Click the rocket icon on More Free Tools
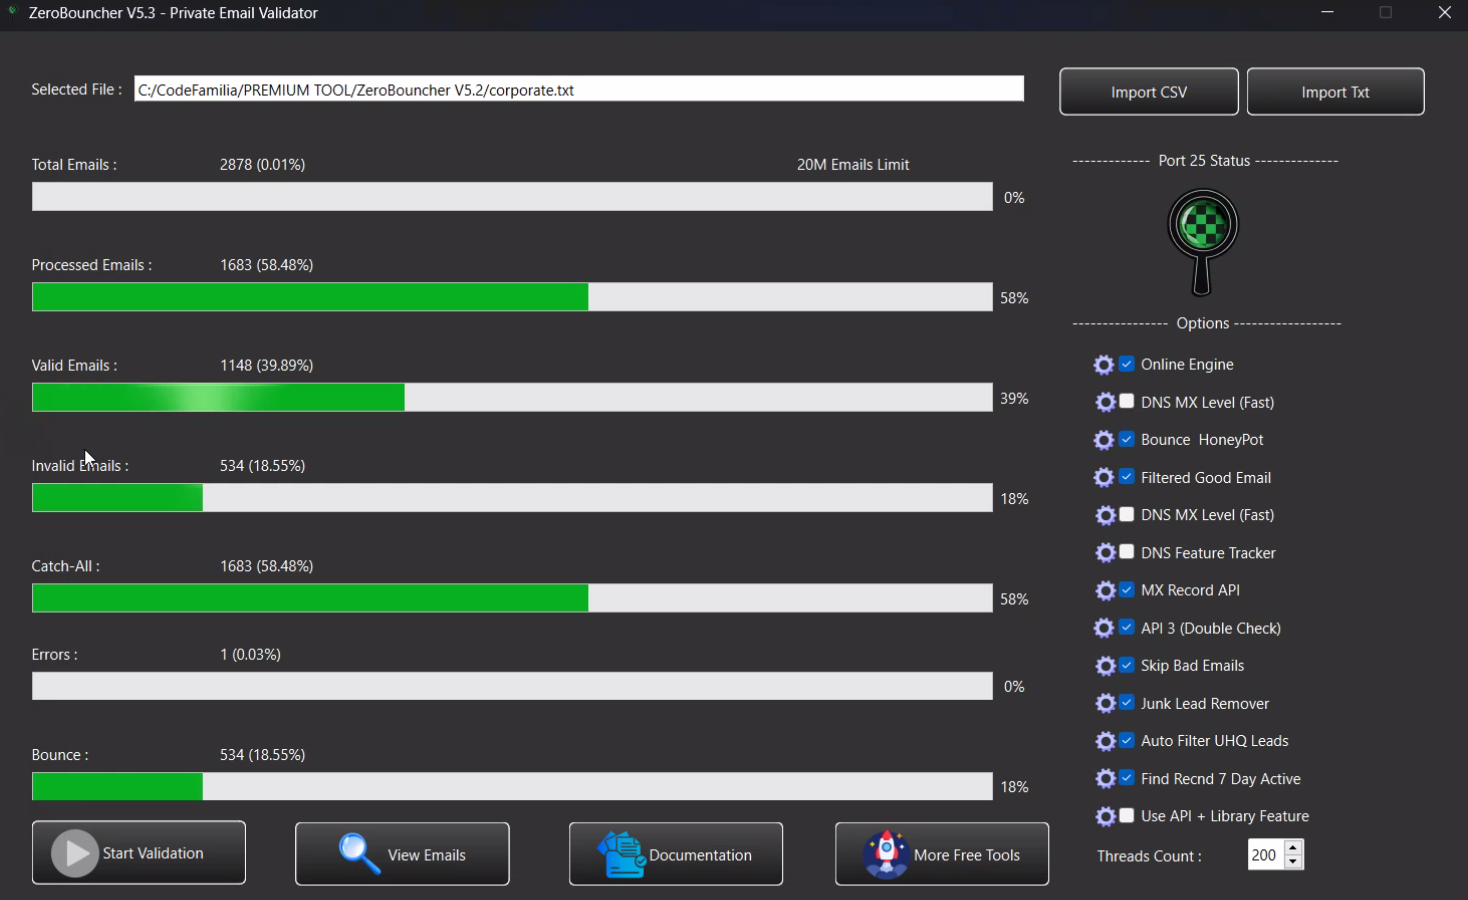 click(886, 855)
